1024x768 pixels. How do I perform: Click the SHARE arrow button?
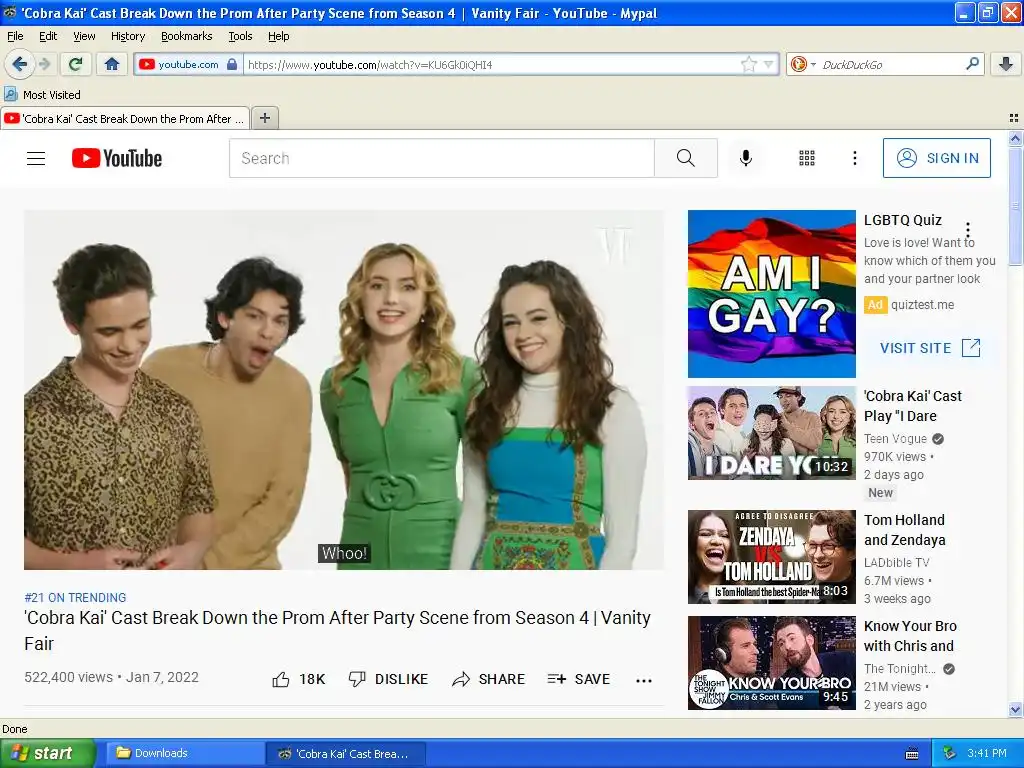(x=488, y=679)
